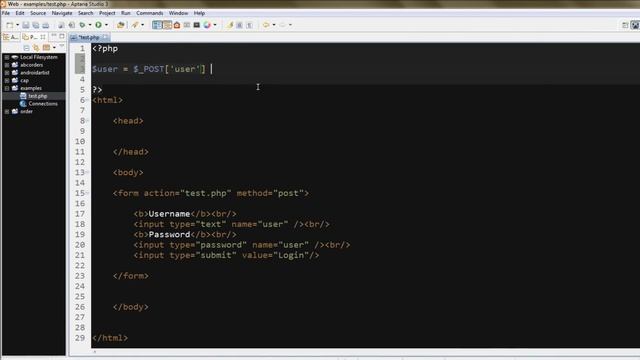Open the back navigation dropdown arrow
The height and width of the screenshot is (360, 640).
pyautogui.click(x=274, y=25)
